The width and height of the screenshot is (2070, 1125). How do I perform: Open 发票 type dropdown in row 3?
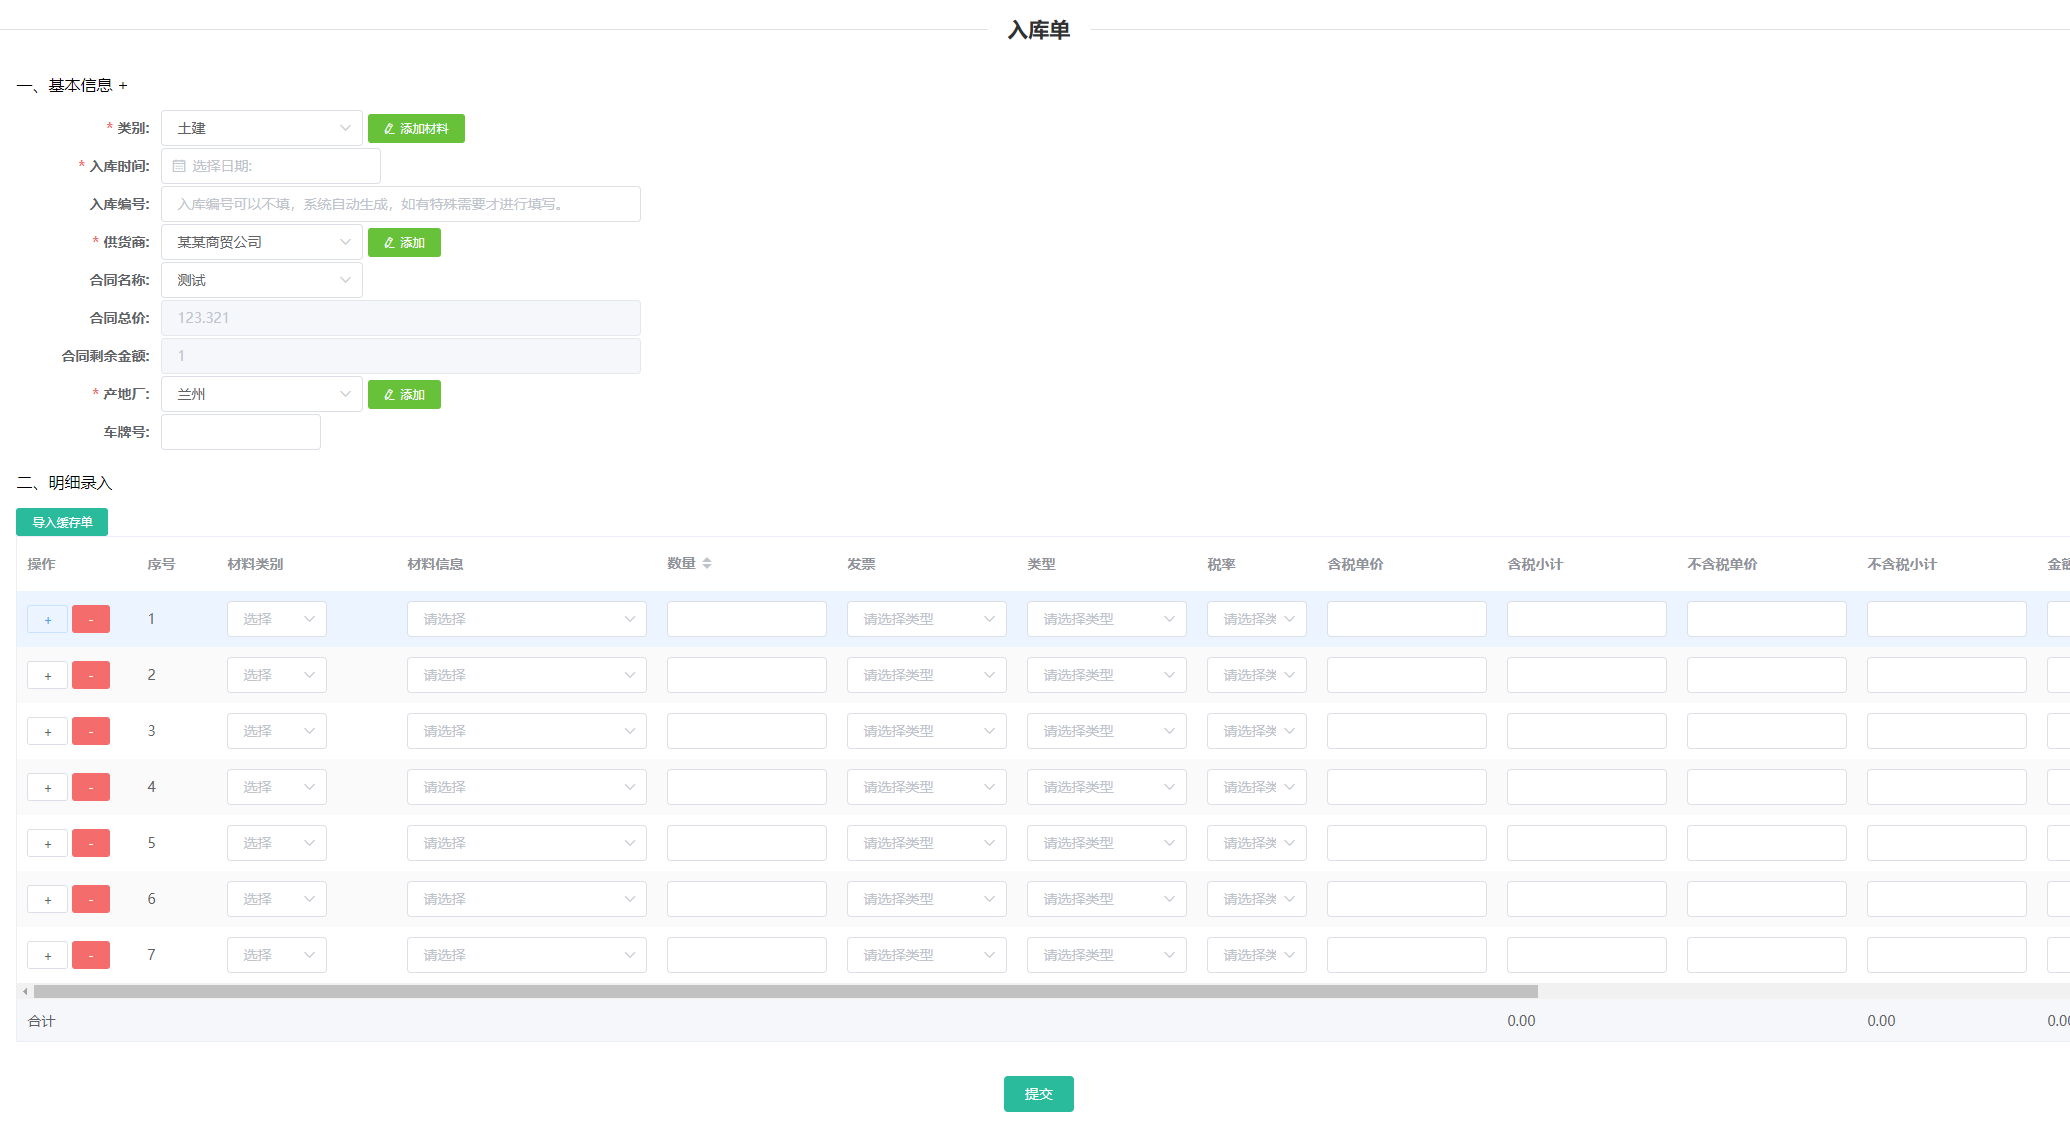[927, 731]
